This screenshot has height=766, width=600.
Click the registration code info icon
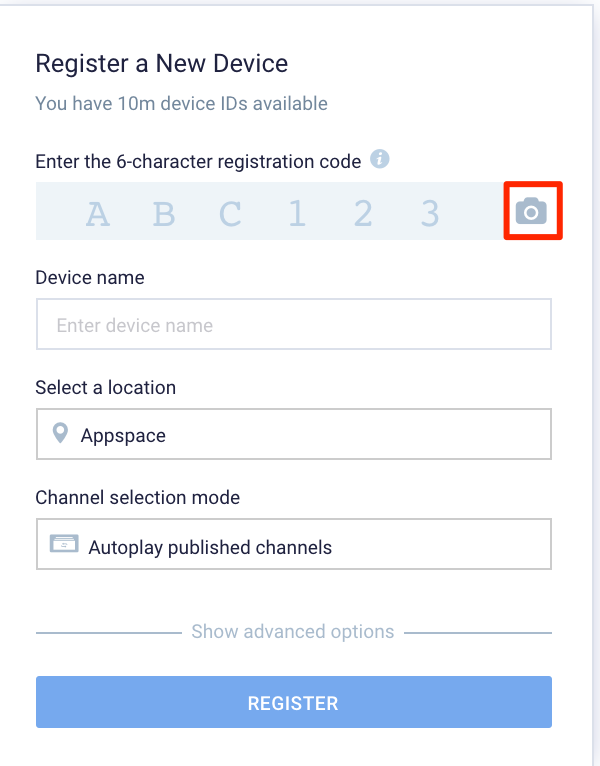(x=380, y=159)
